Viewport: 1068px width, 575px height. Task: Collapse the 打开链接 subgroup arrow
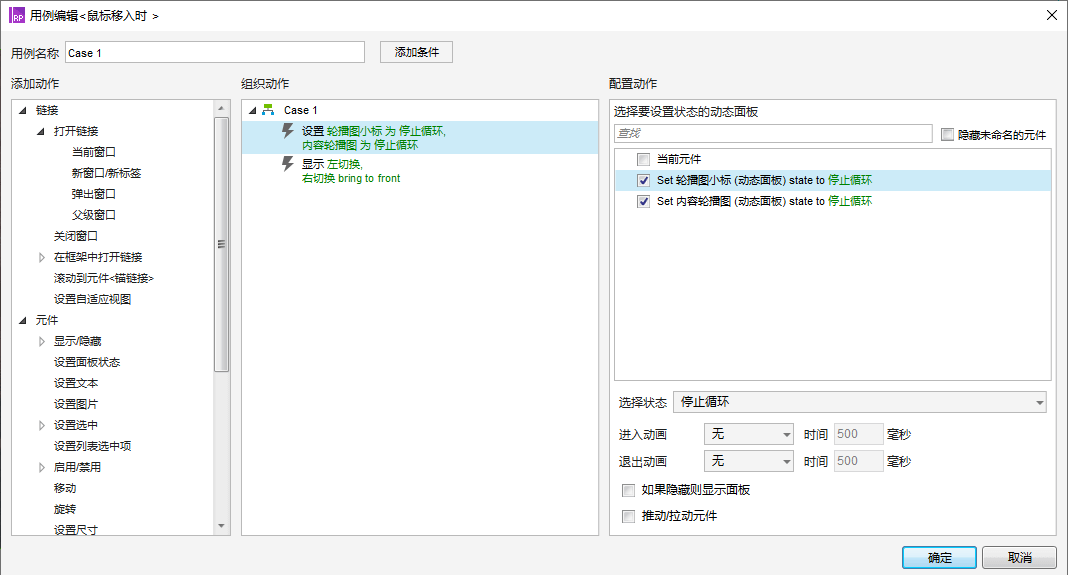[41, 131]
